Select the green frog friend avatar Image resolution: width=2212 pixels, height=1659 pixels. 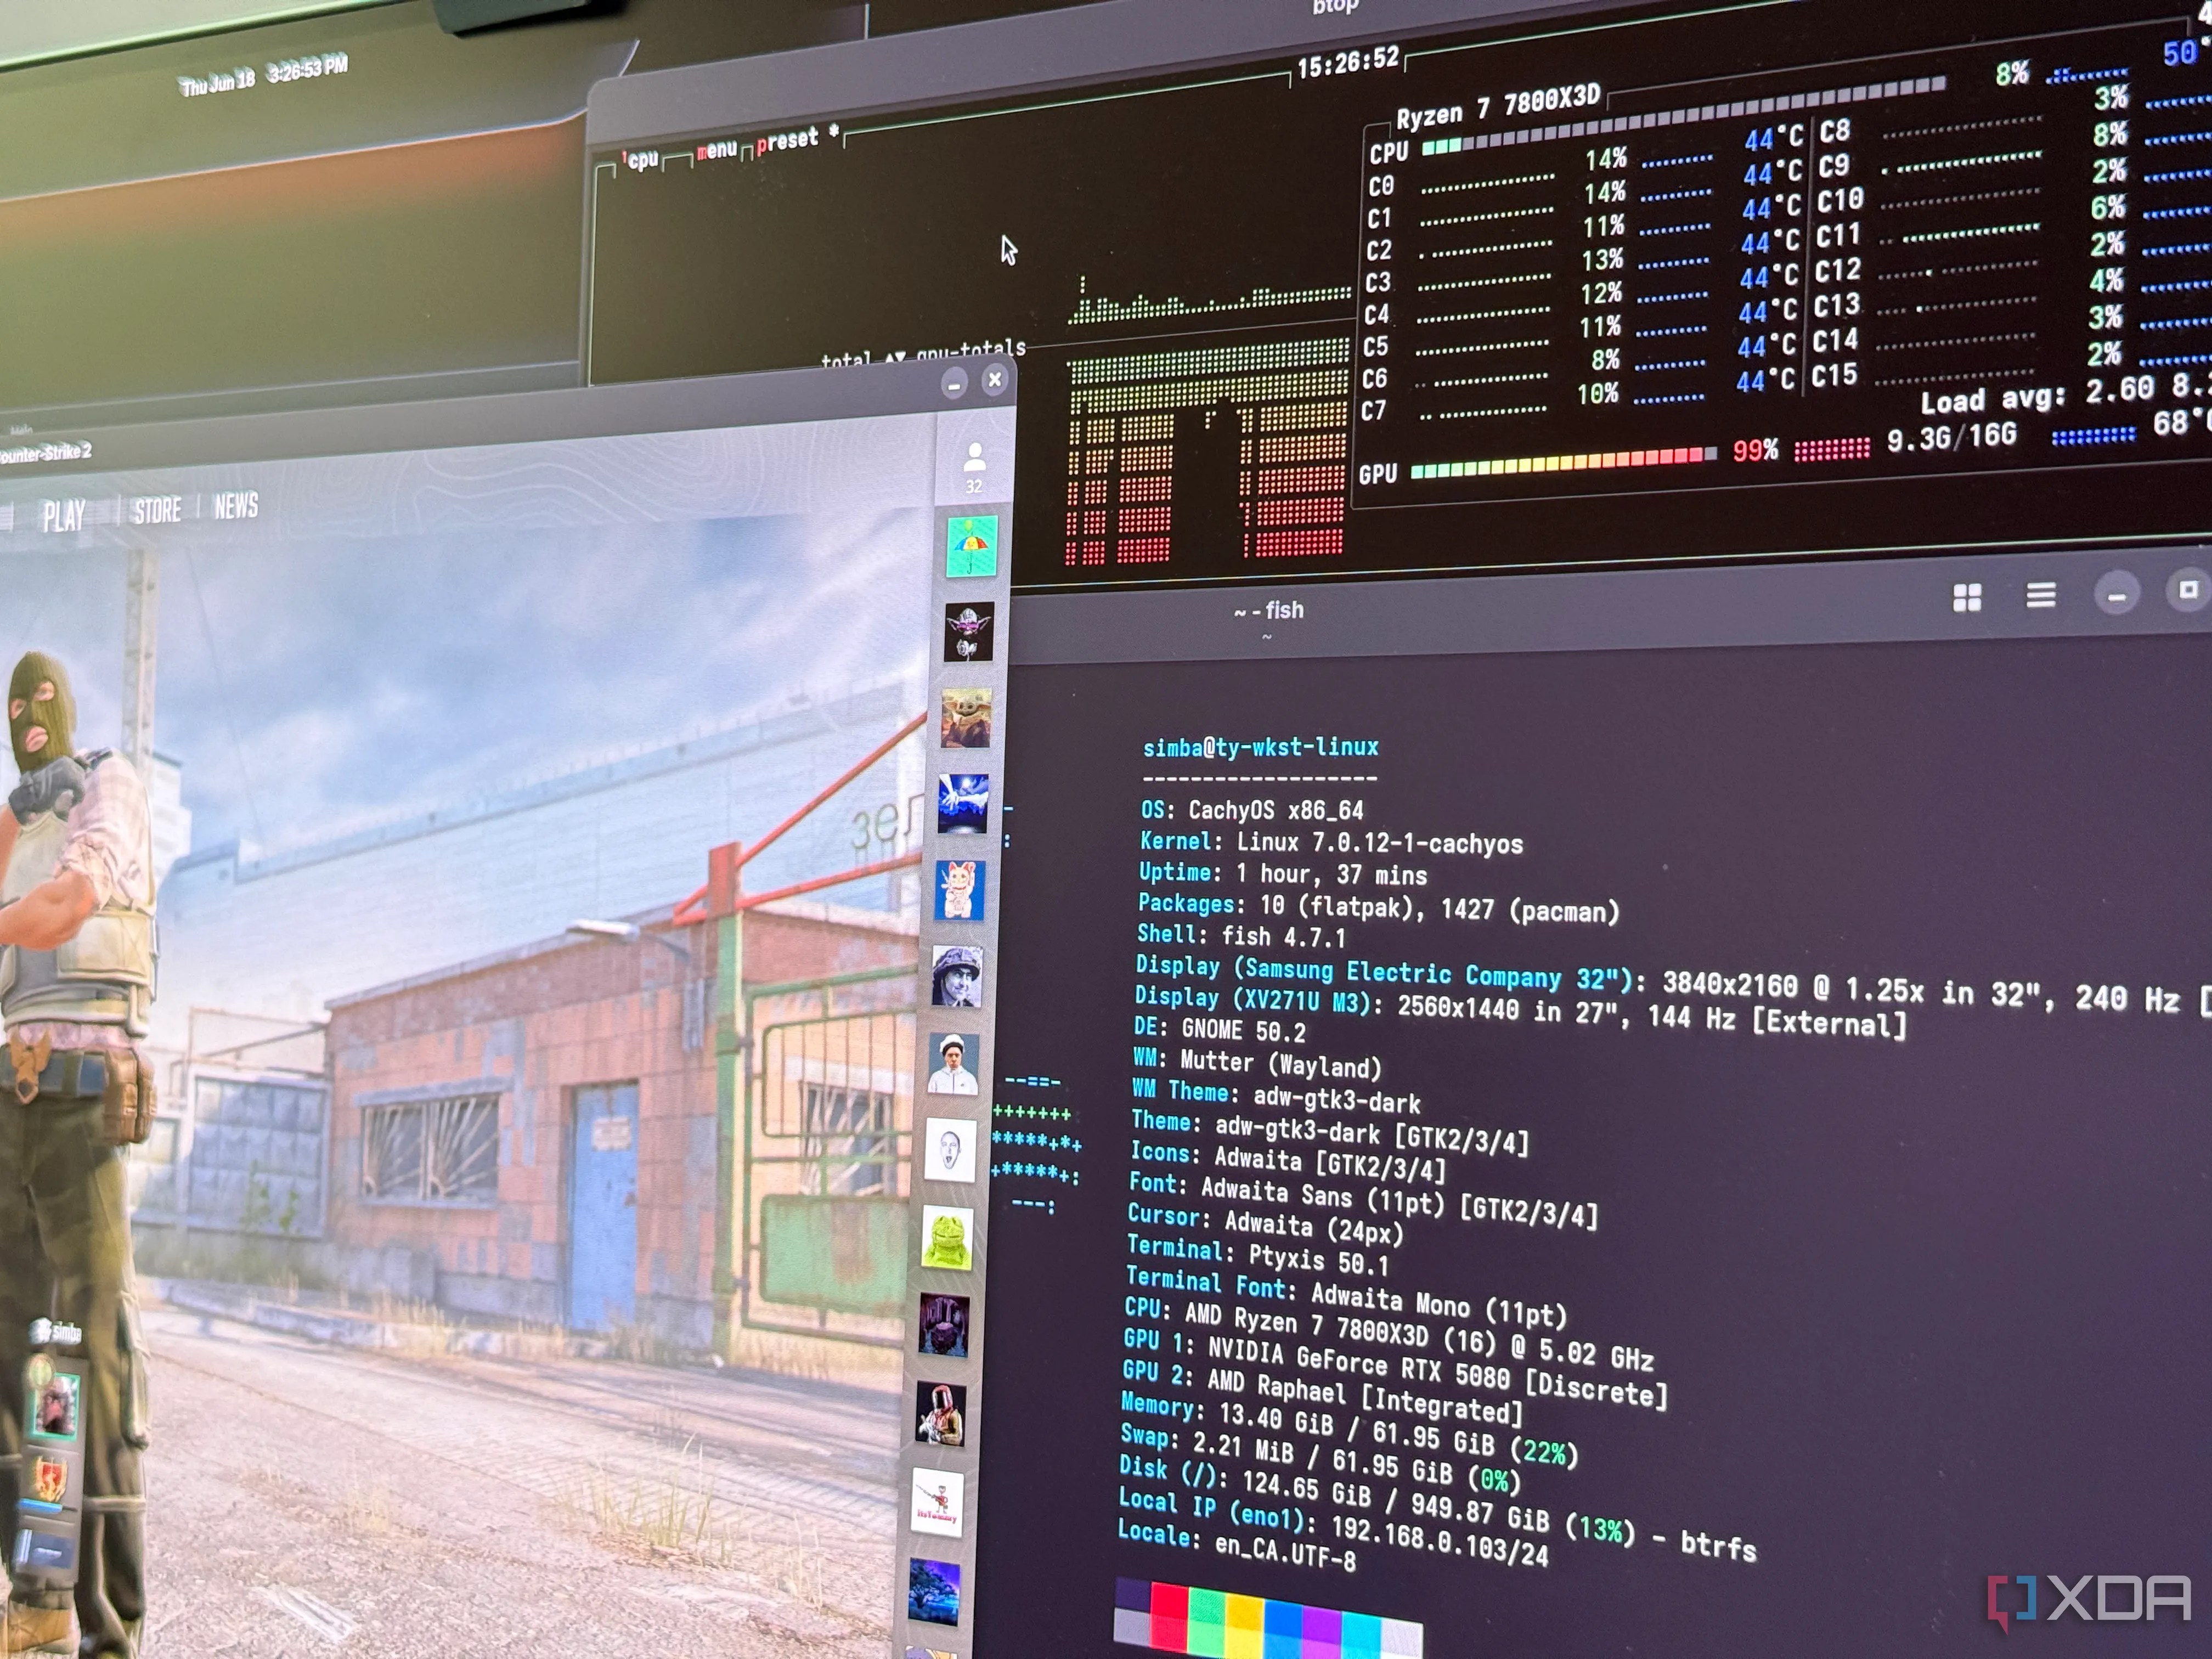(x=946, y=1238)
